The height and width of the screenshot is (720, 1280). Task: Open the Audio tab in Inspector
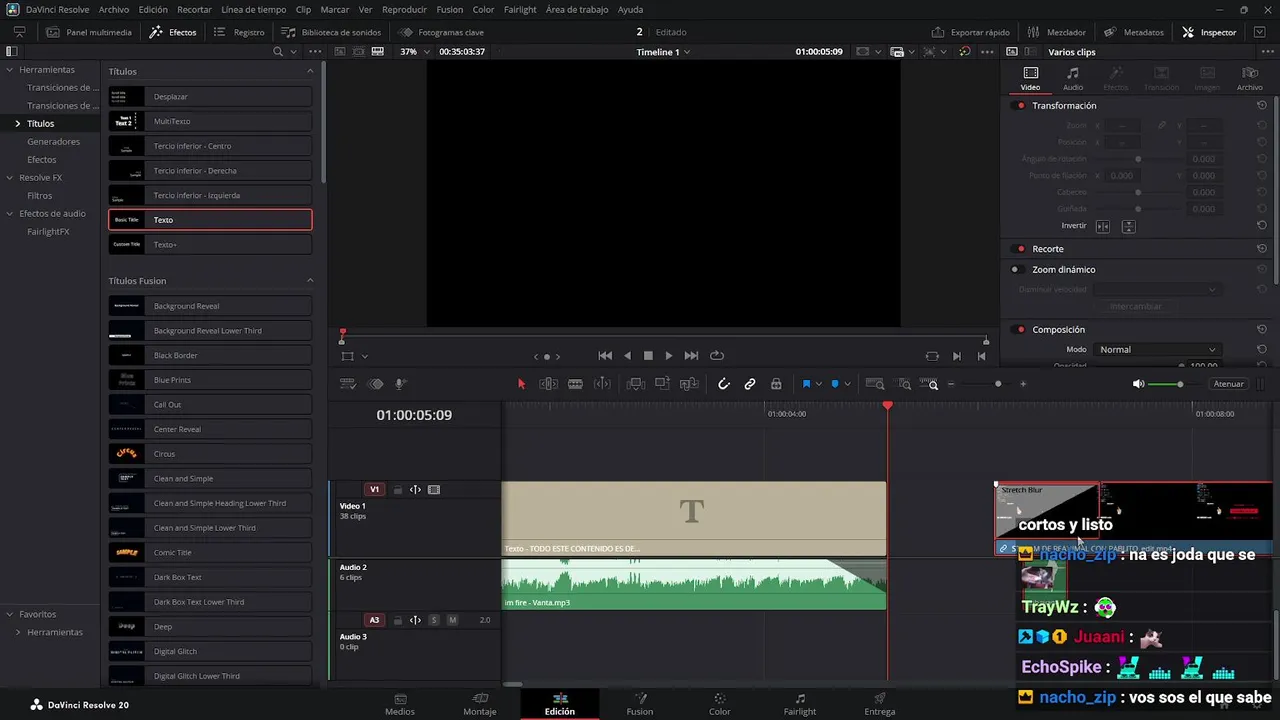point(1073,78)
